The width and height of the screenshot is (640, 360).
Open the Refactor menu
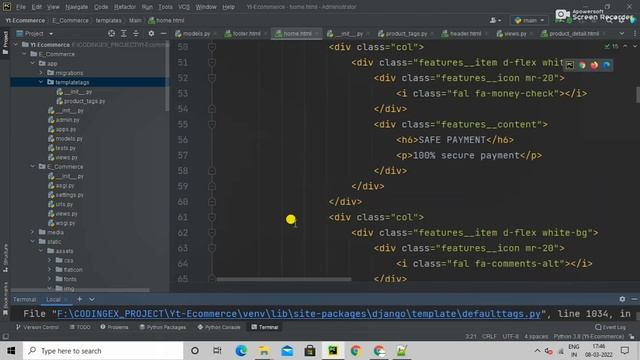pos(124,7)
